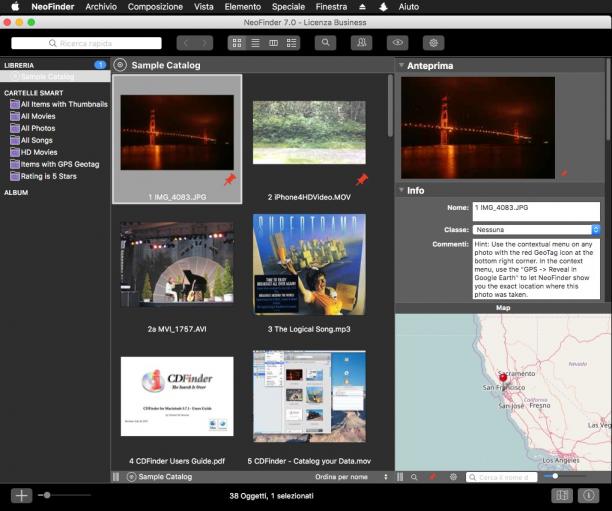Open the Finestra menu
This screenshot has height=511, width=612.
click(x=331, y=7)
